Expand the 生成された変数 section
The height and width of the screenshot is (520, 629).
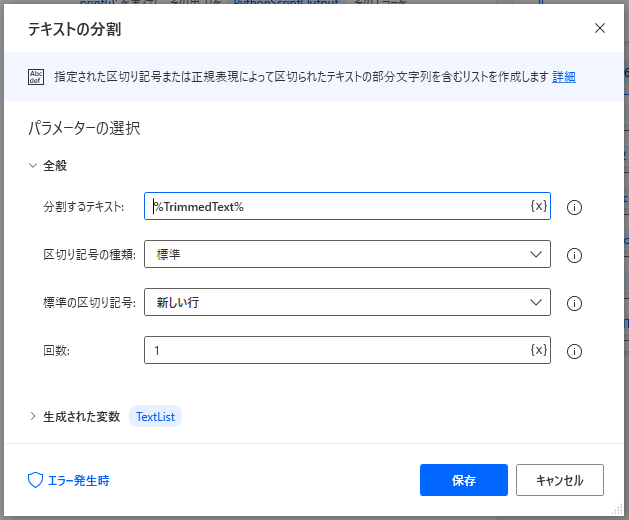click(33, 416)
